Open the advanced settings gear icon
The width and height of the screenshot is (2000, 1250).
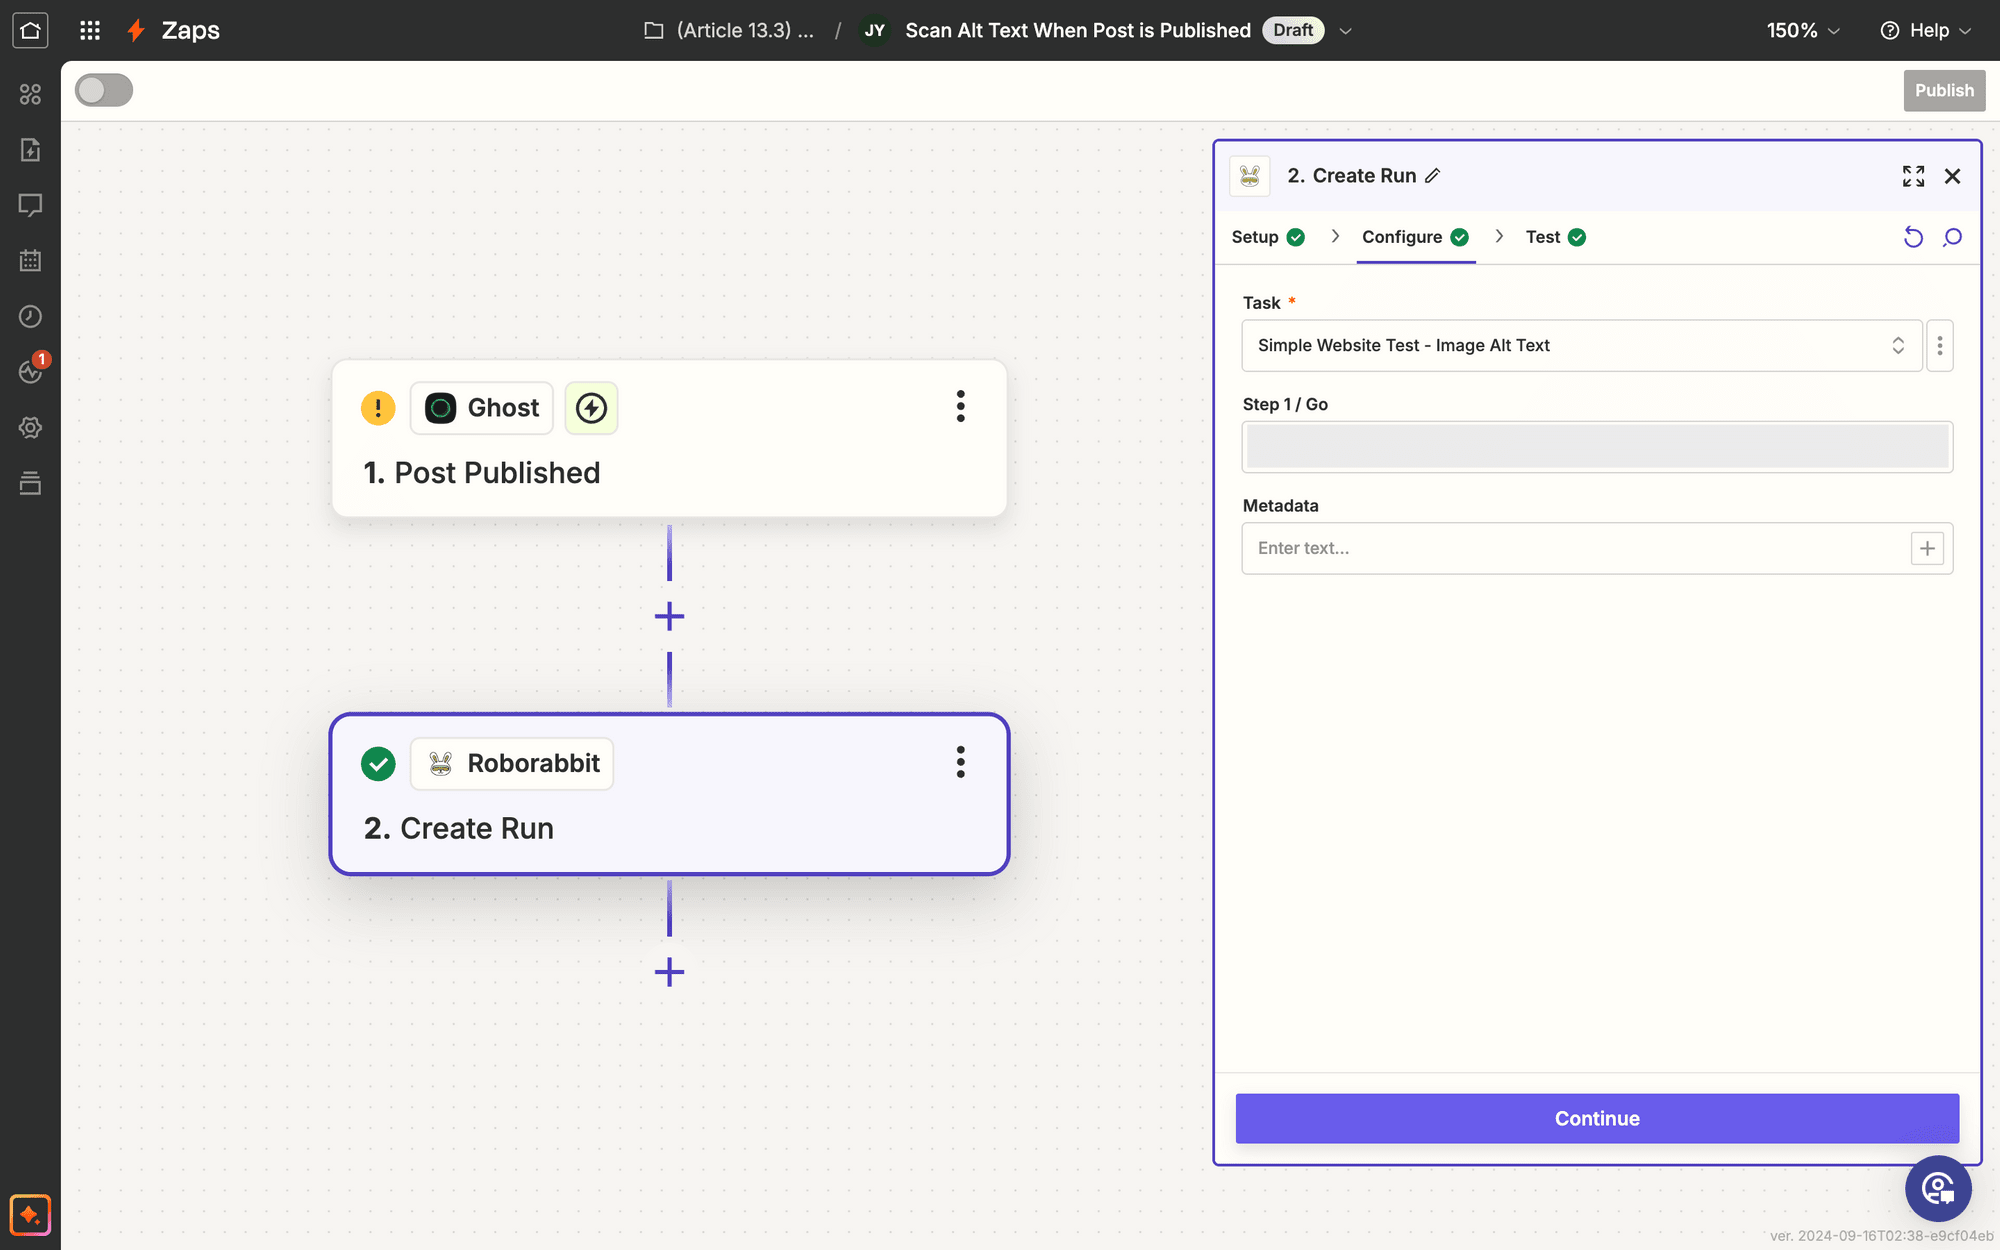click(x=30, y=428)
